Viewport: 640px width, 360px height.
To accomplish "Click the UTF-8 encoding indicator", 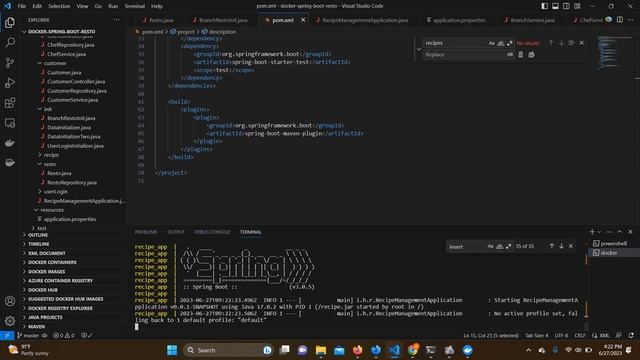I will tap(561, 336).
